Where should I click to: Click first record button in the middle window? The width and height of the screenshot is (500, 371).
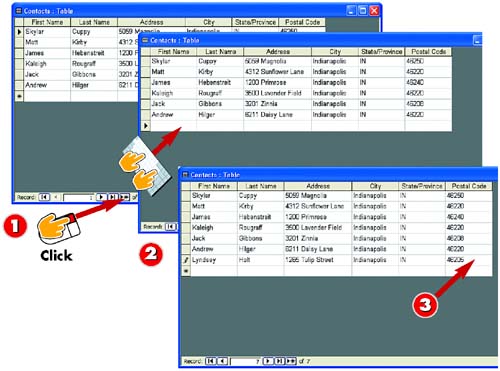(170, 227)
